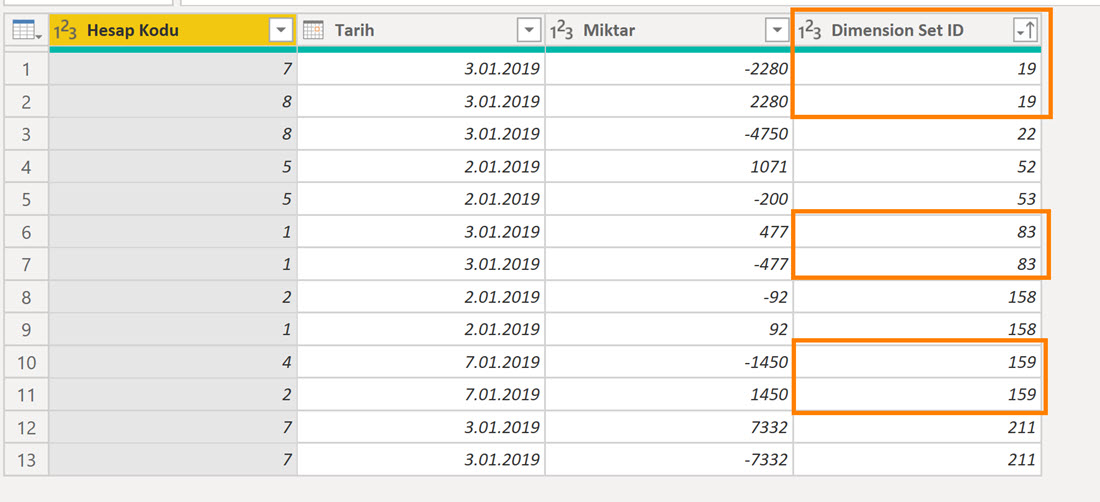The image size is (1100, 502).
Task: Click Miktar cell 1071
Action: coord(670,167)
